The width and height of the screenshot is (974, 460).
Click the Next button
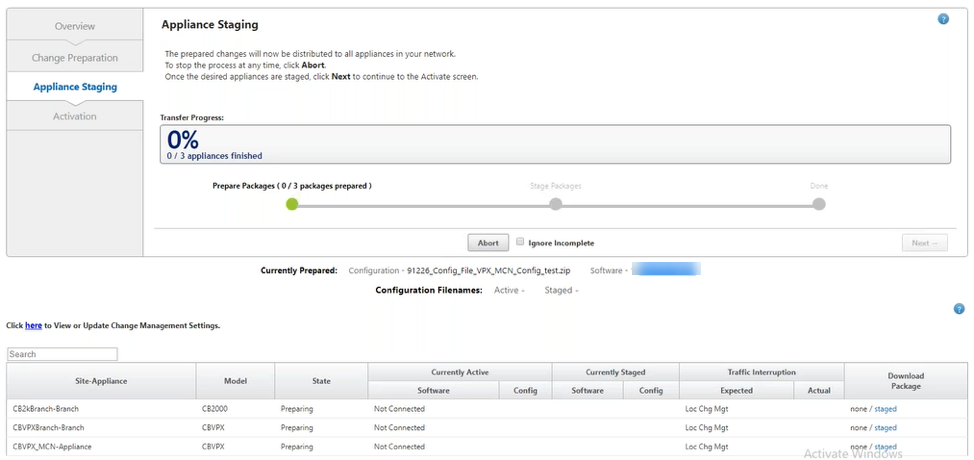coord(923,243)
